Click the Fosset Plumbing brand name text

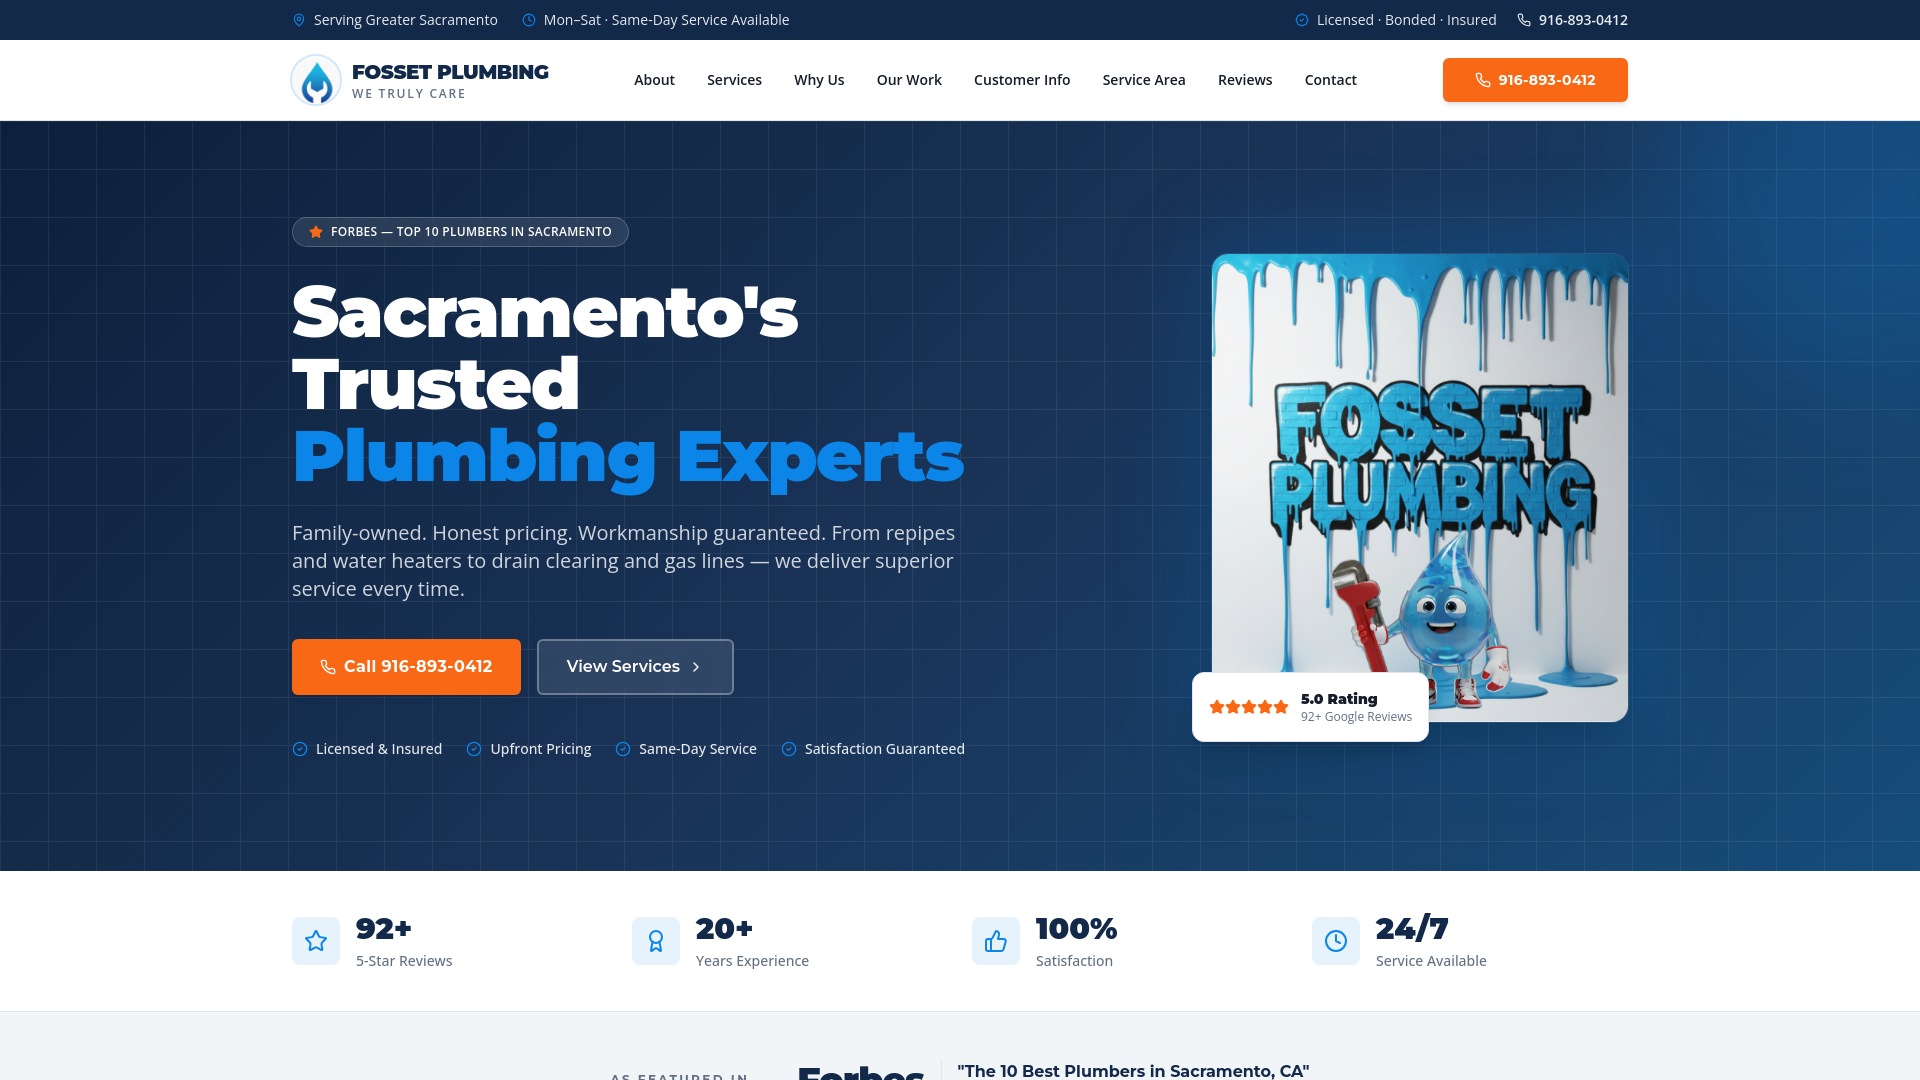450,72
